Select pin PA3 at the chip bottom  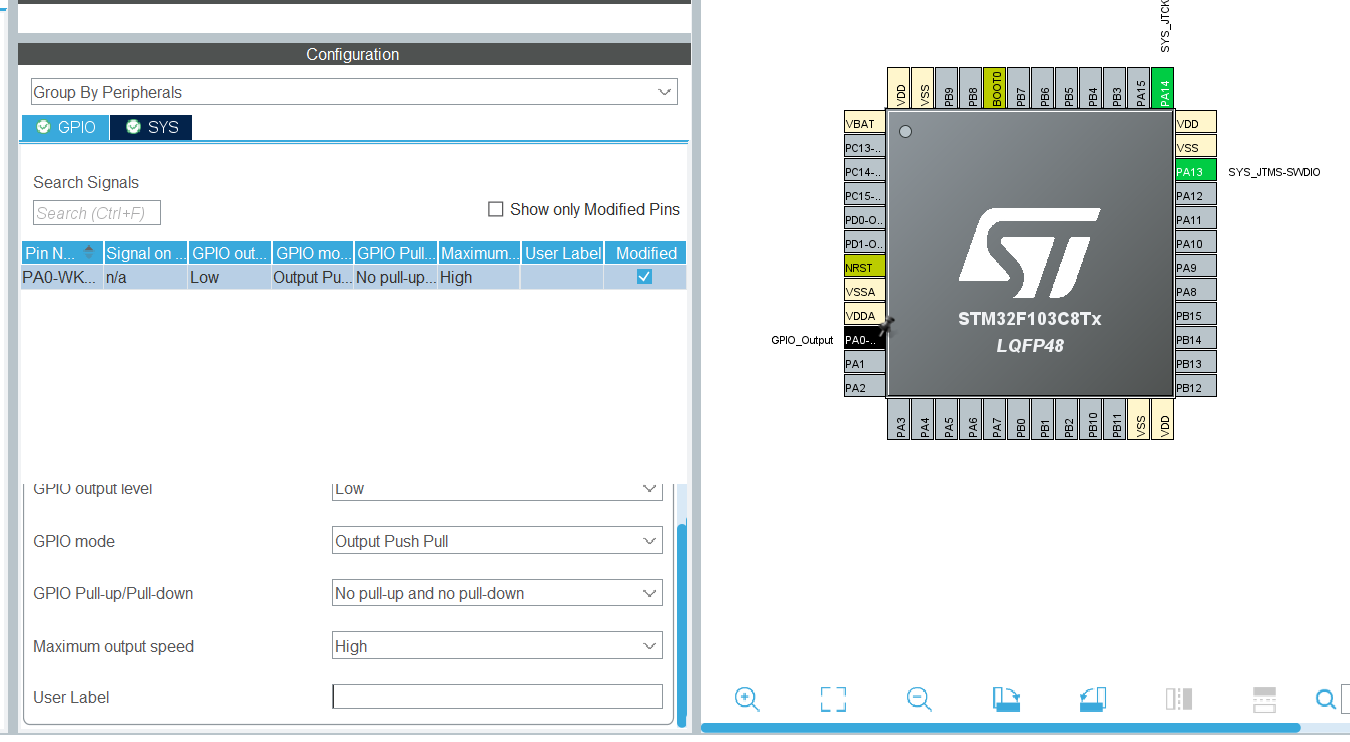[899, 419]
